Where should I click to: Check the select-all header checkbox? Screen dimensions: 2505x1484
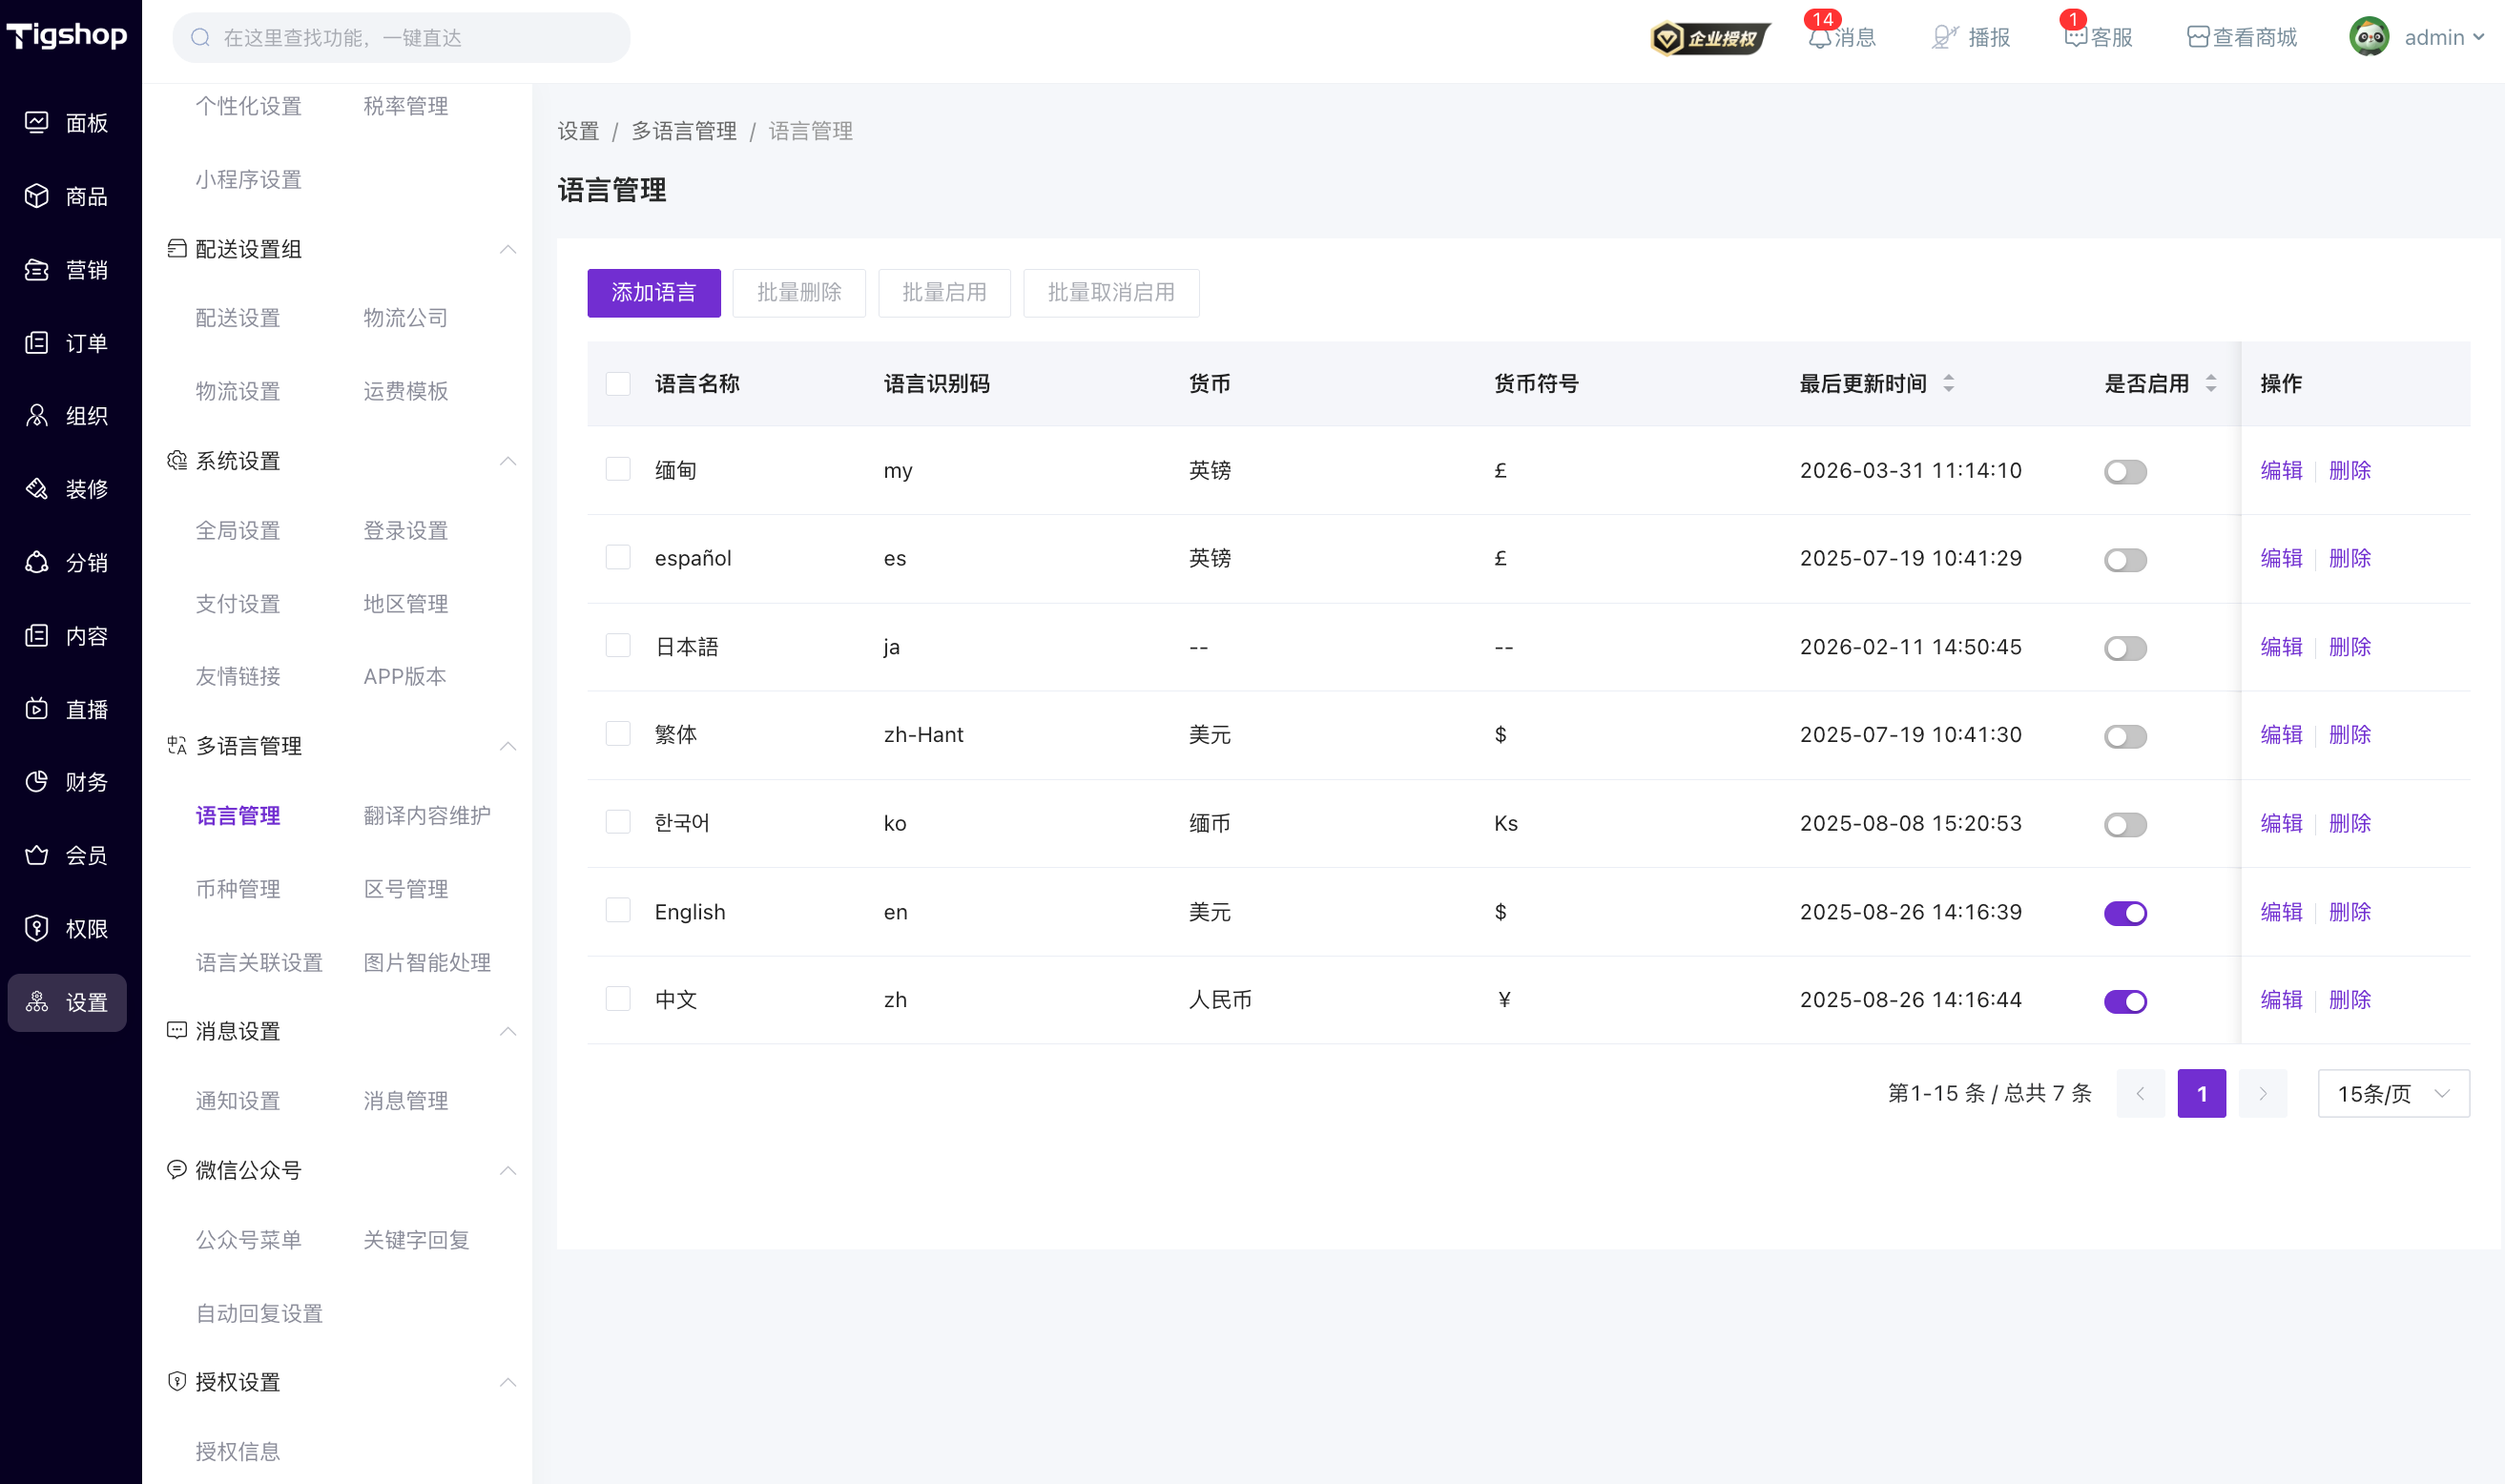tap(618, 384)
